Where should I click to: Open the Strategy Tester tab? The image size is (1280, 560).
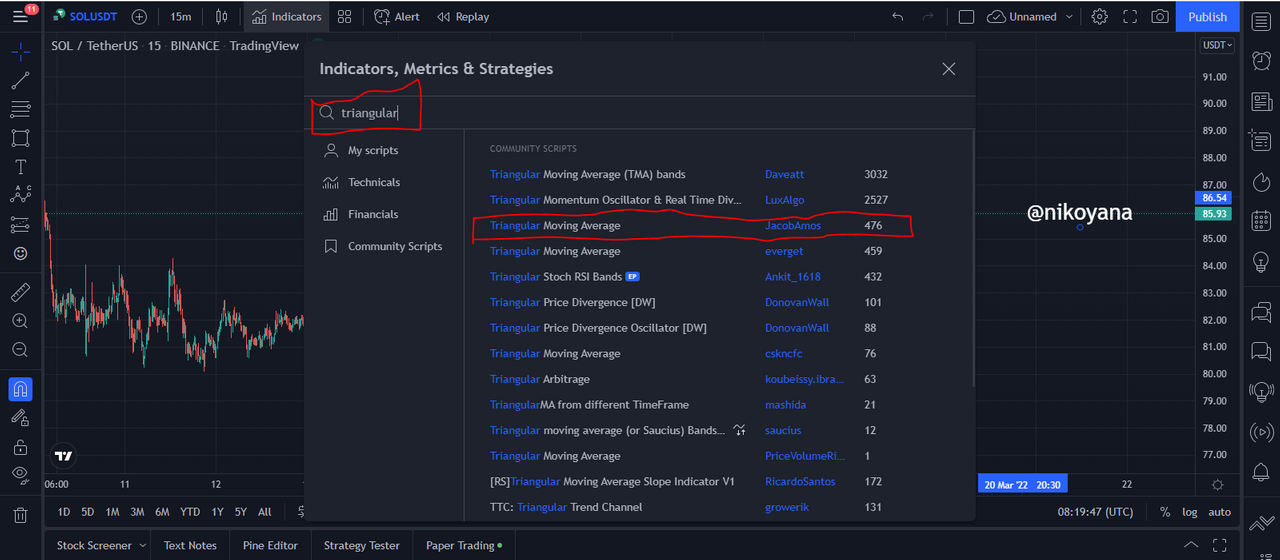[x=361, y=546]
